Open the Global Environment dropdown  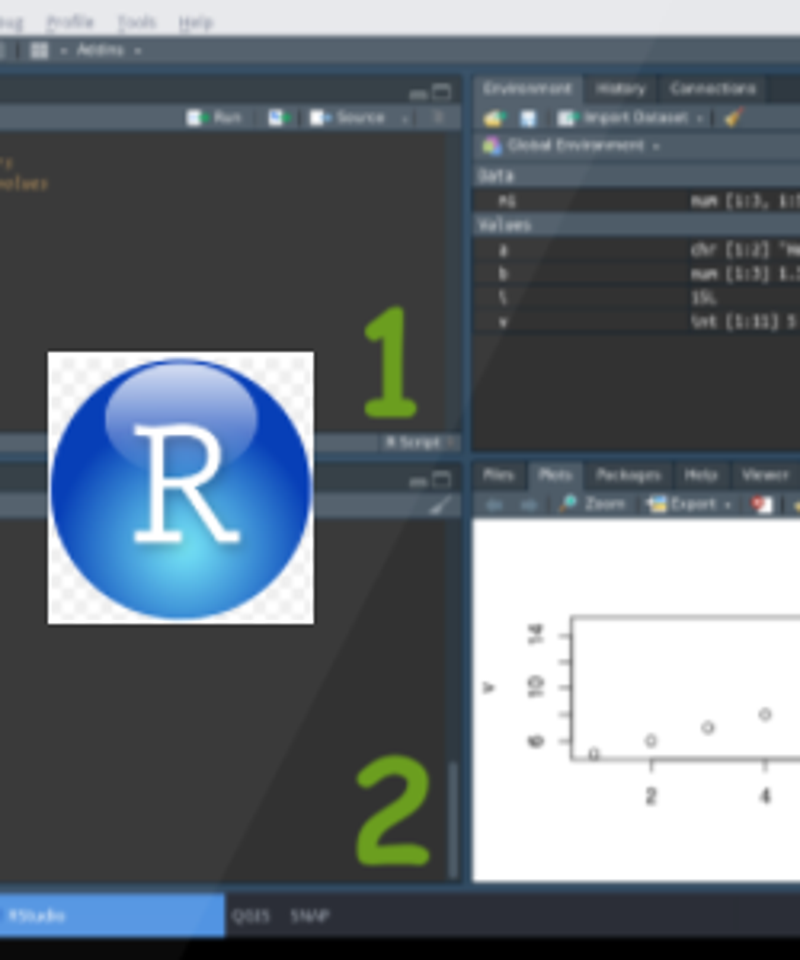570,146
